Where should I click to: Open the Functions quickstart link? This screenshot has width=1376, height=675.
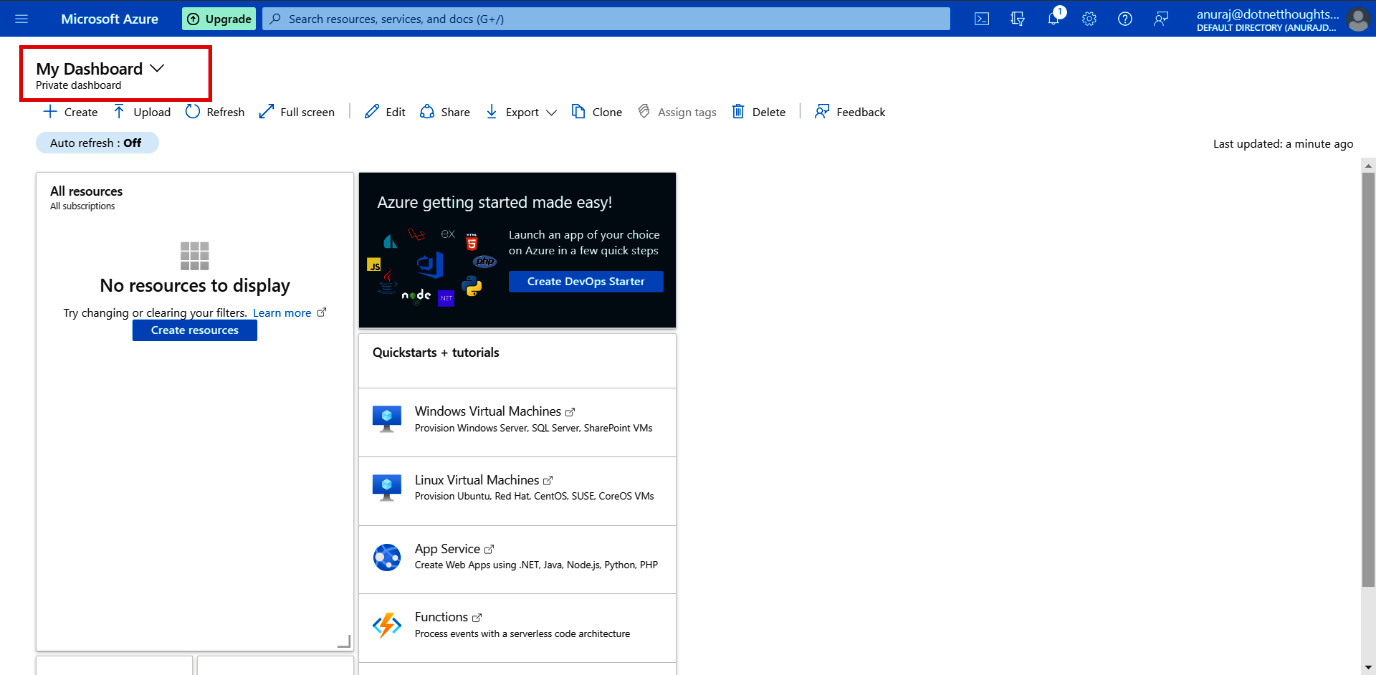(442, 617)
